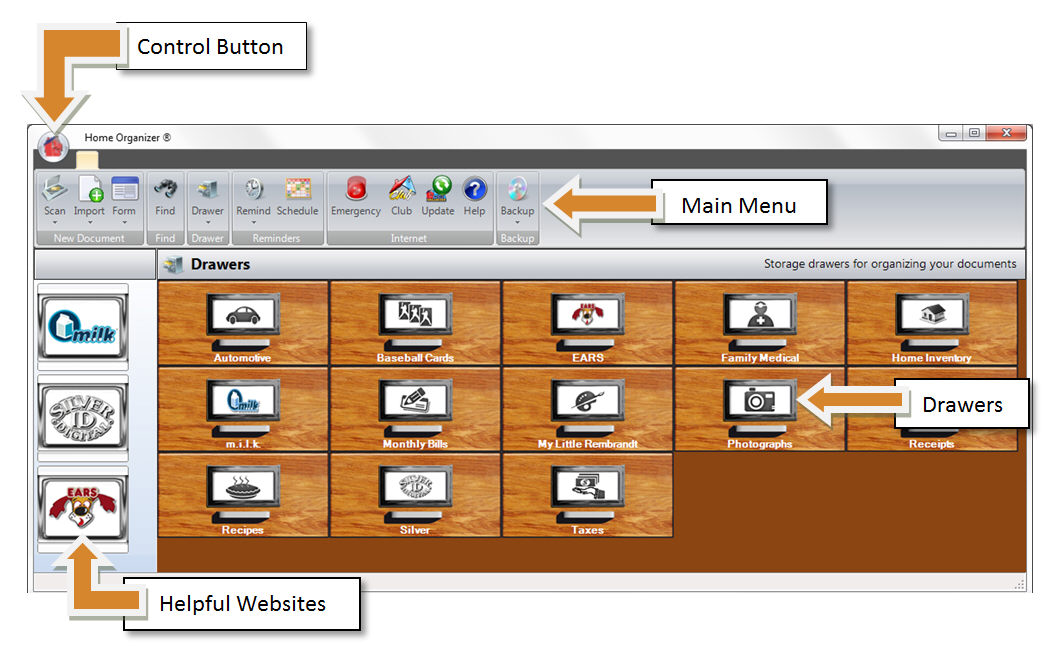Click "Storage drawers for organizing your documents" text
Viewport: 1056px width, 670px height.
click(x=890, y=264)
